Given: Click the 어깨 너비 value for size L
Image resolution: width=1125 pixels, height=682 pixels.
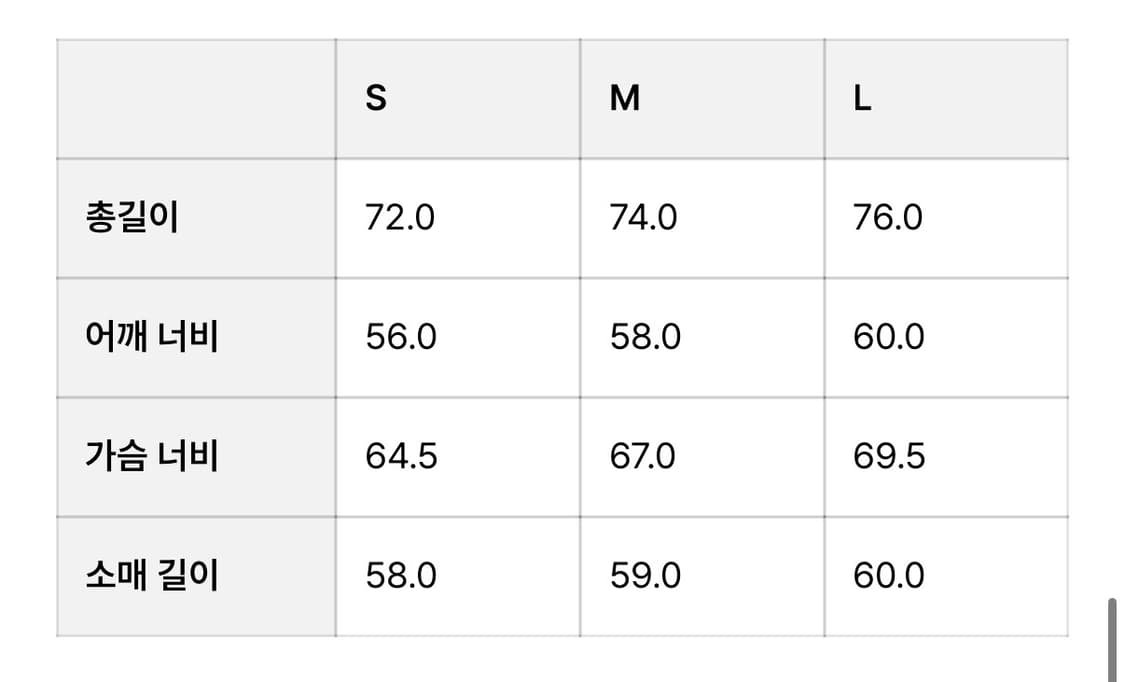Looking at the screenshot, I should click(889, 336).
